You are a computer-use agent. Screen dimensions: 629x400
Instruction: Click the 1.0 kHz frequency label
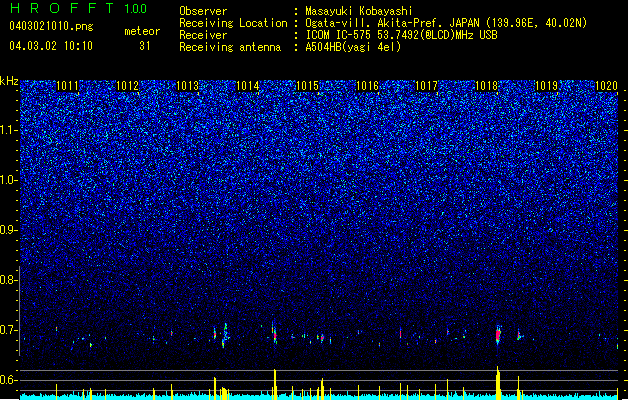[9, 180]
